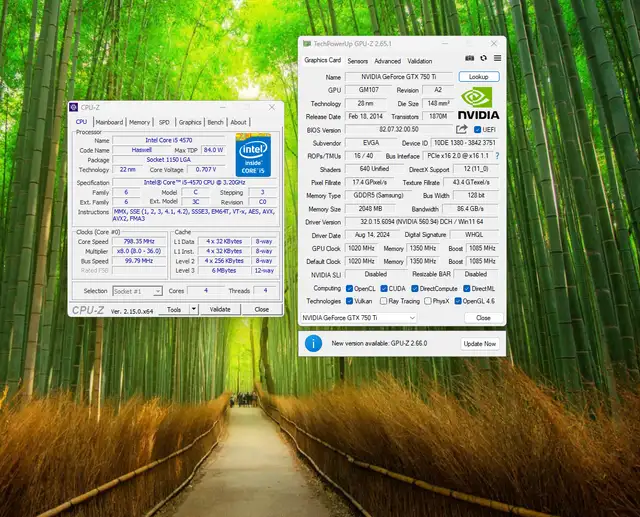Toggle the Vulkan checkbox
640x517 pixels.
point(349,301)
